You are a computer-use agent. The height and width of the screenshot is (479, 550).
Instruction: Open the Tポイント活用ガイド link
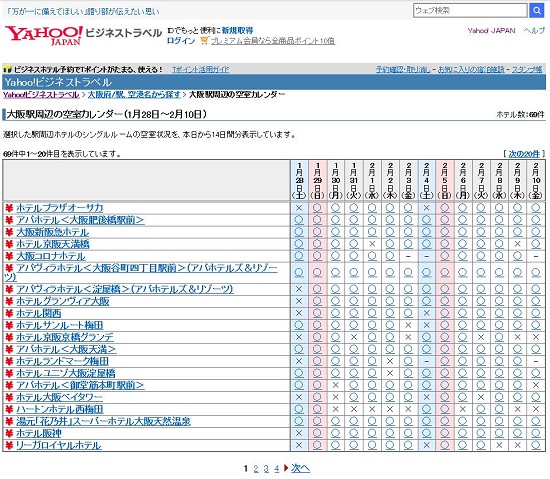[201, 69]
